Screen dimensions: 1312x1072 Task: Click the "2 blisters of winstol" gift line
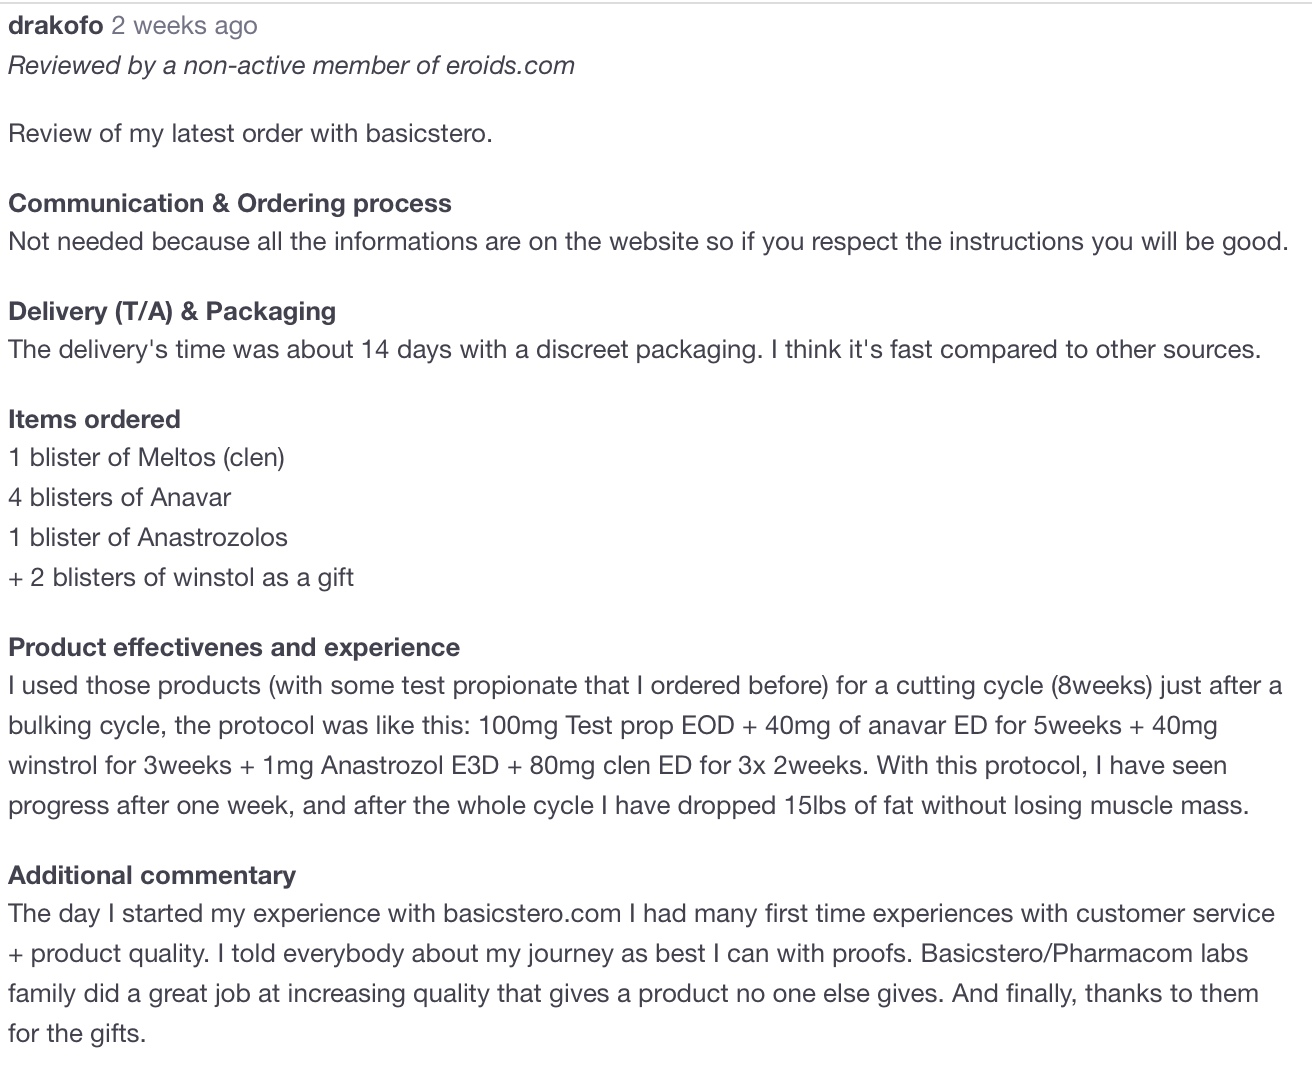(x=181, y=578)
